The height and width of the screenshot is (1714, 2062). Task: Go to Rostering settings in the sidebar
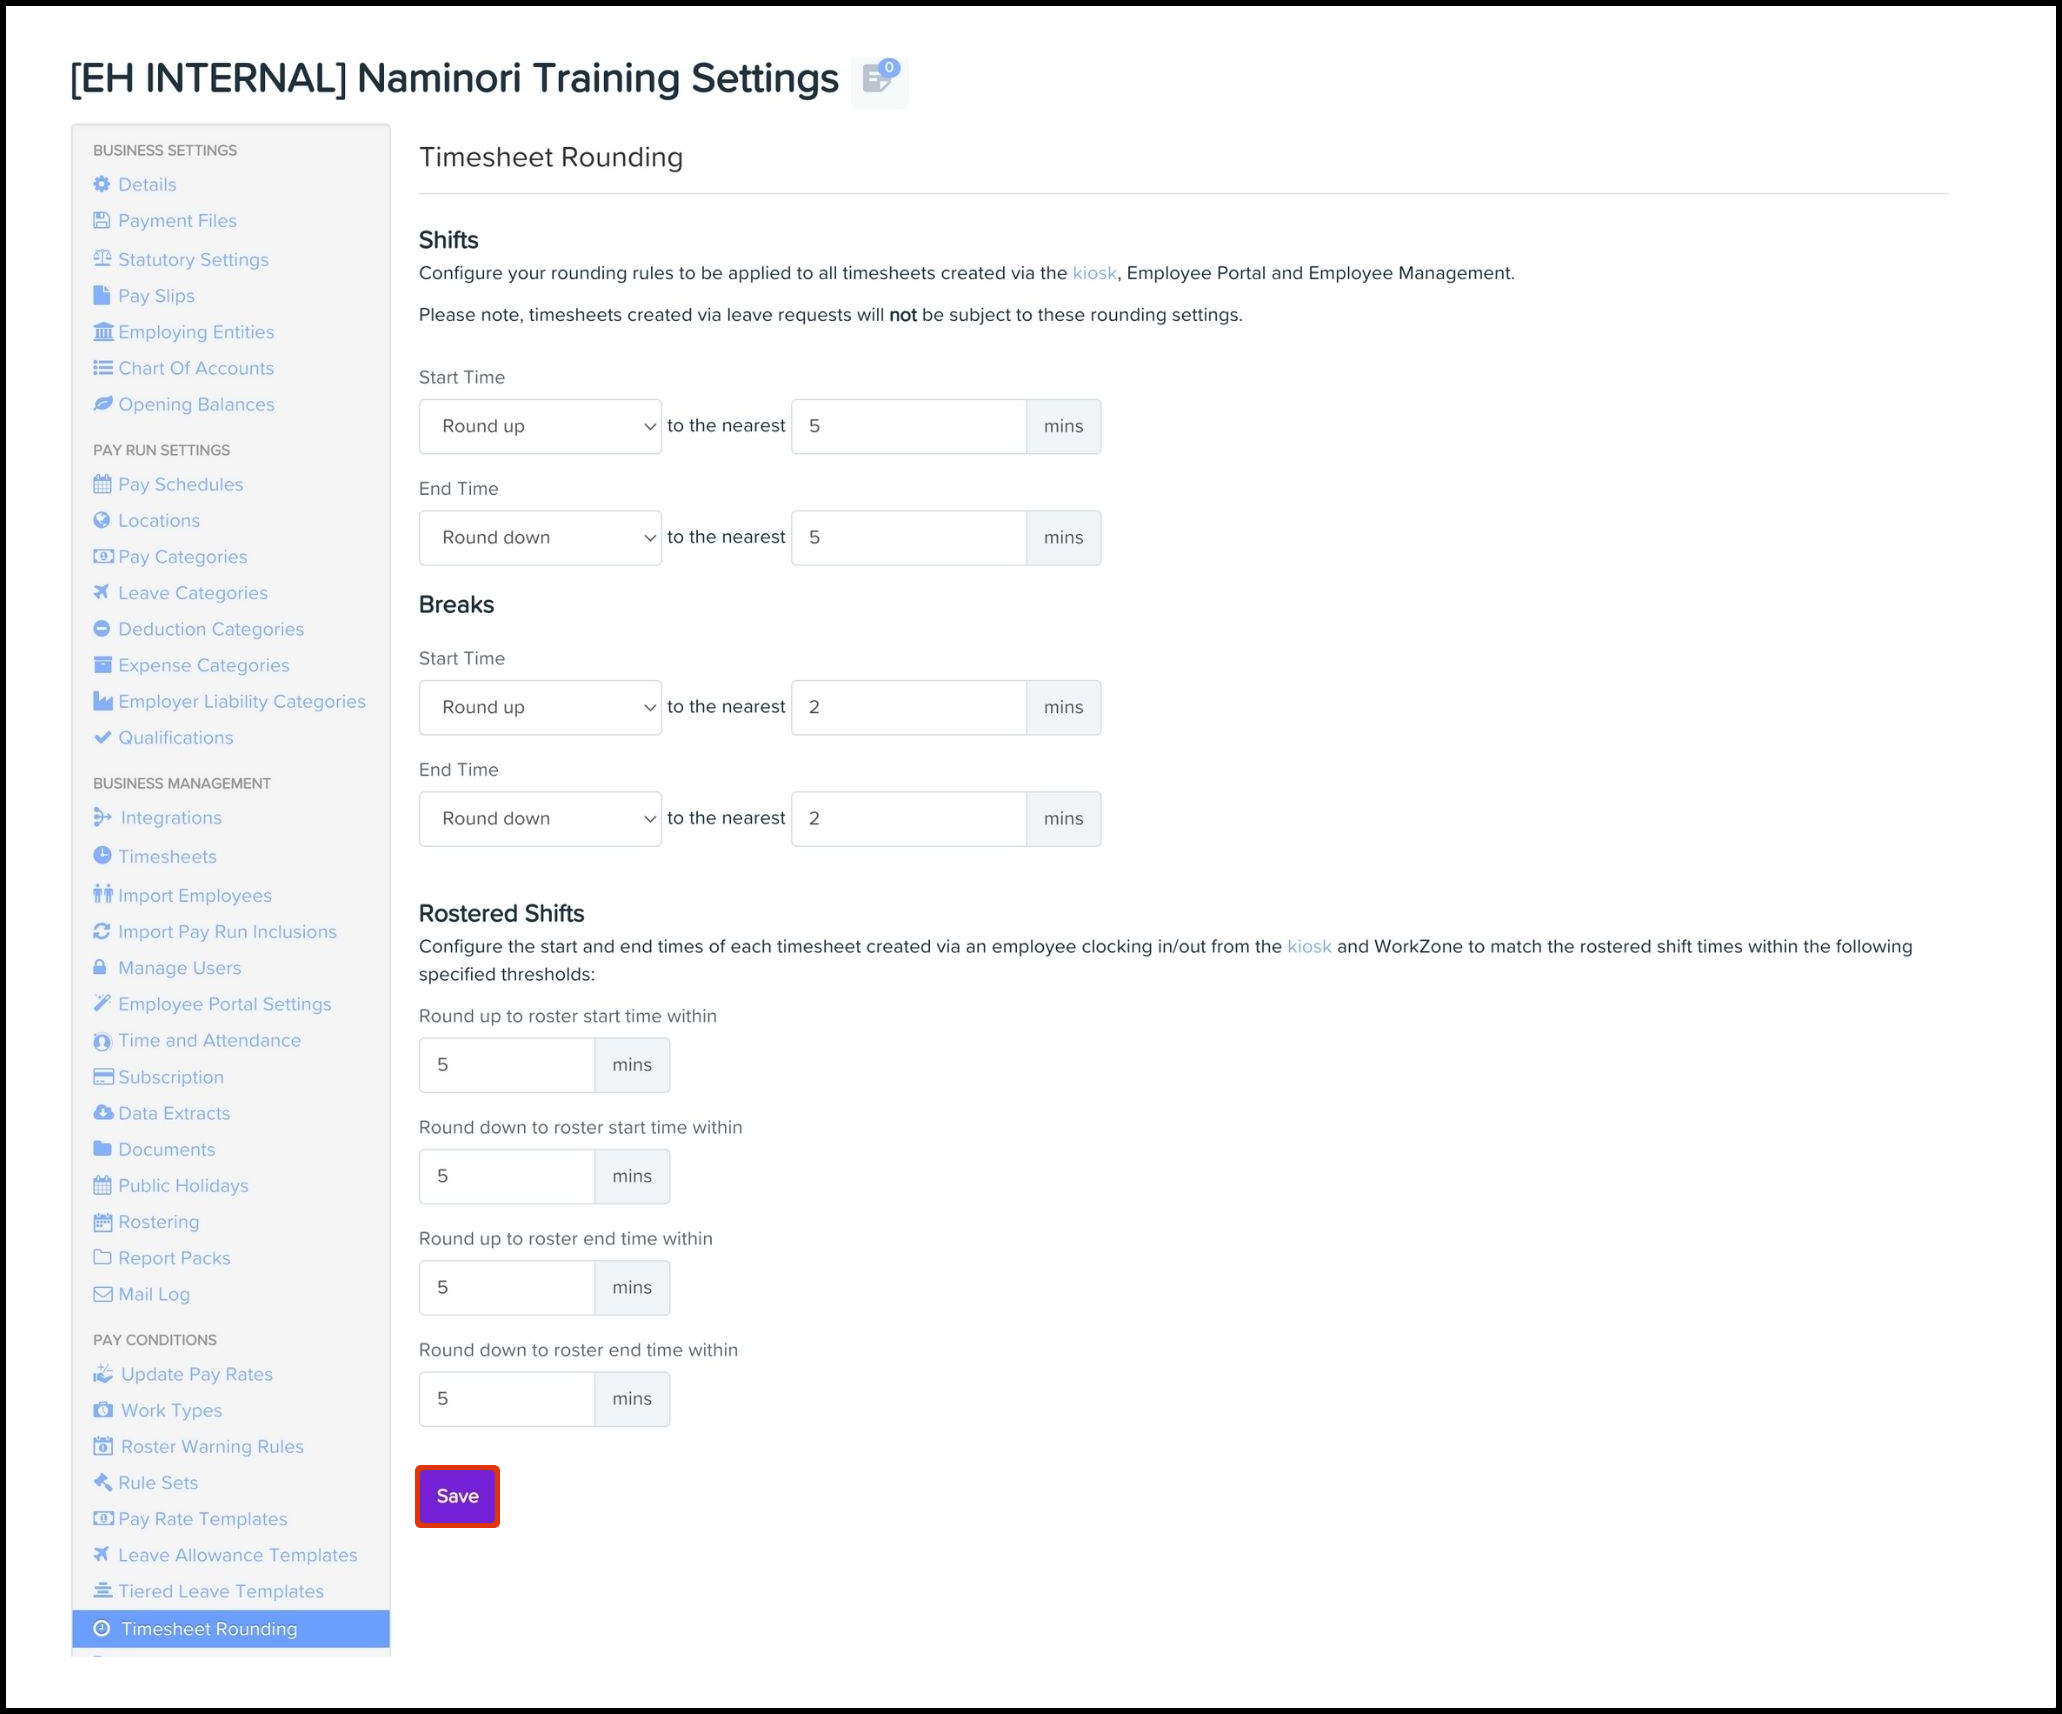pyautogui.click(x=158, y=1222)
